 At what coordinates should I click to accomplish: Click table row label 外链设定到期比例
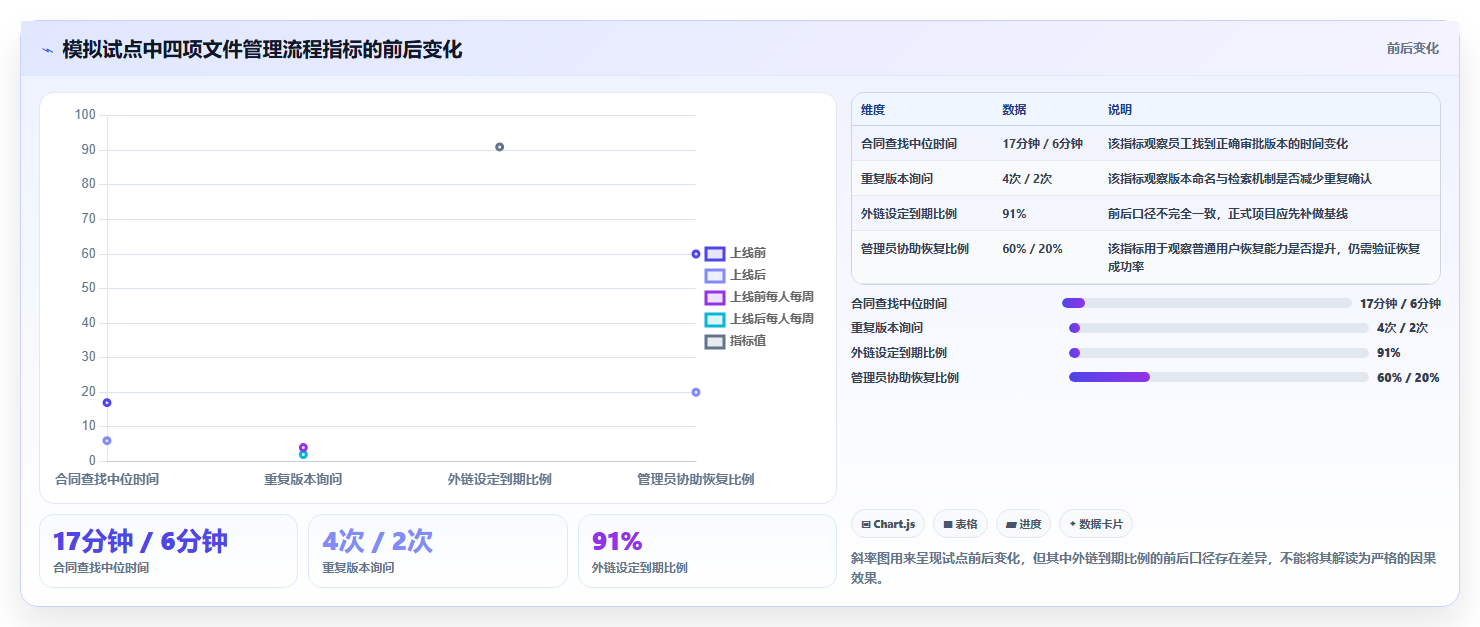tap(909, 214)
